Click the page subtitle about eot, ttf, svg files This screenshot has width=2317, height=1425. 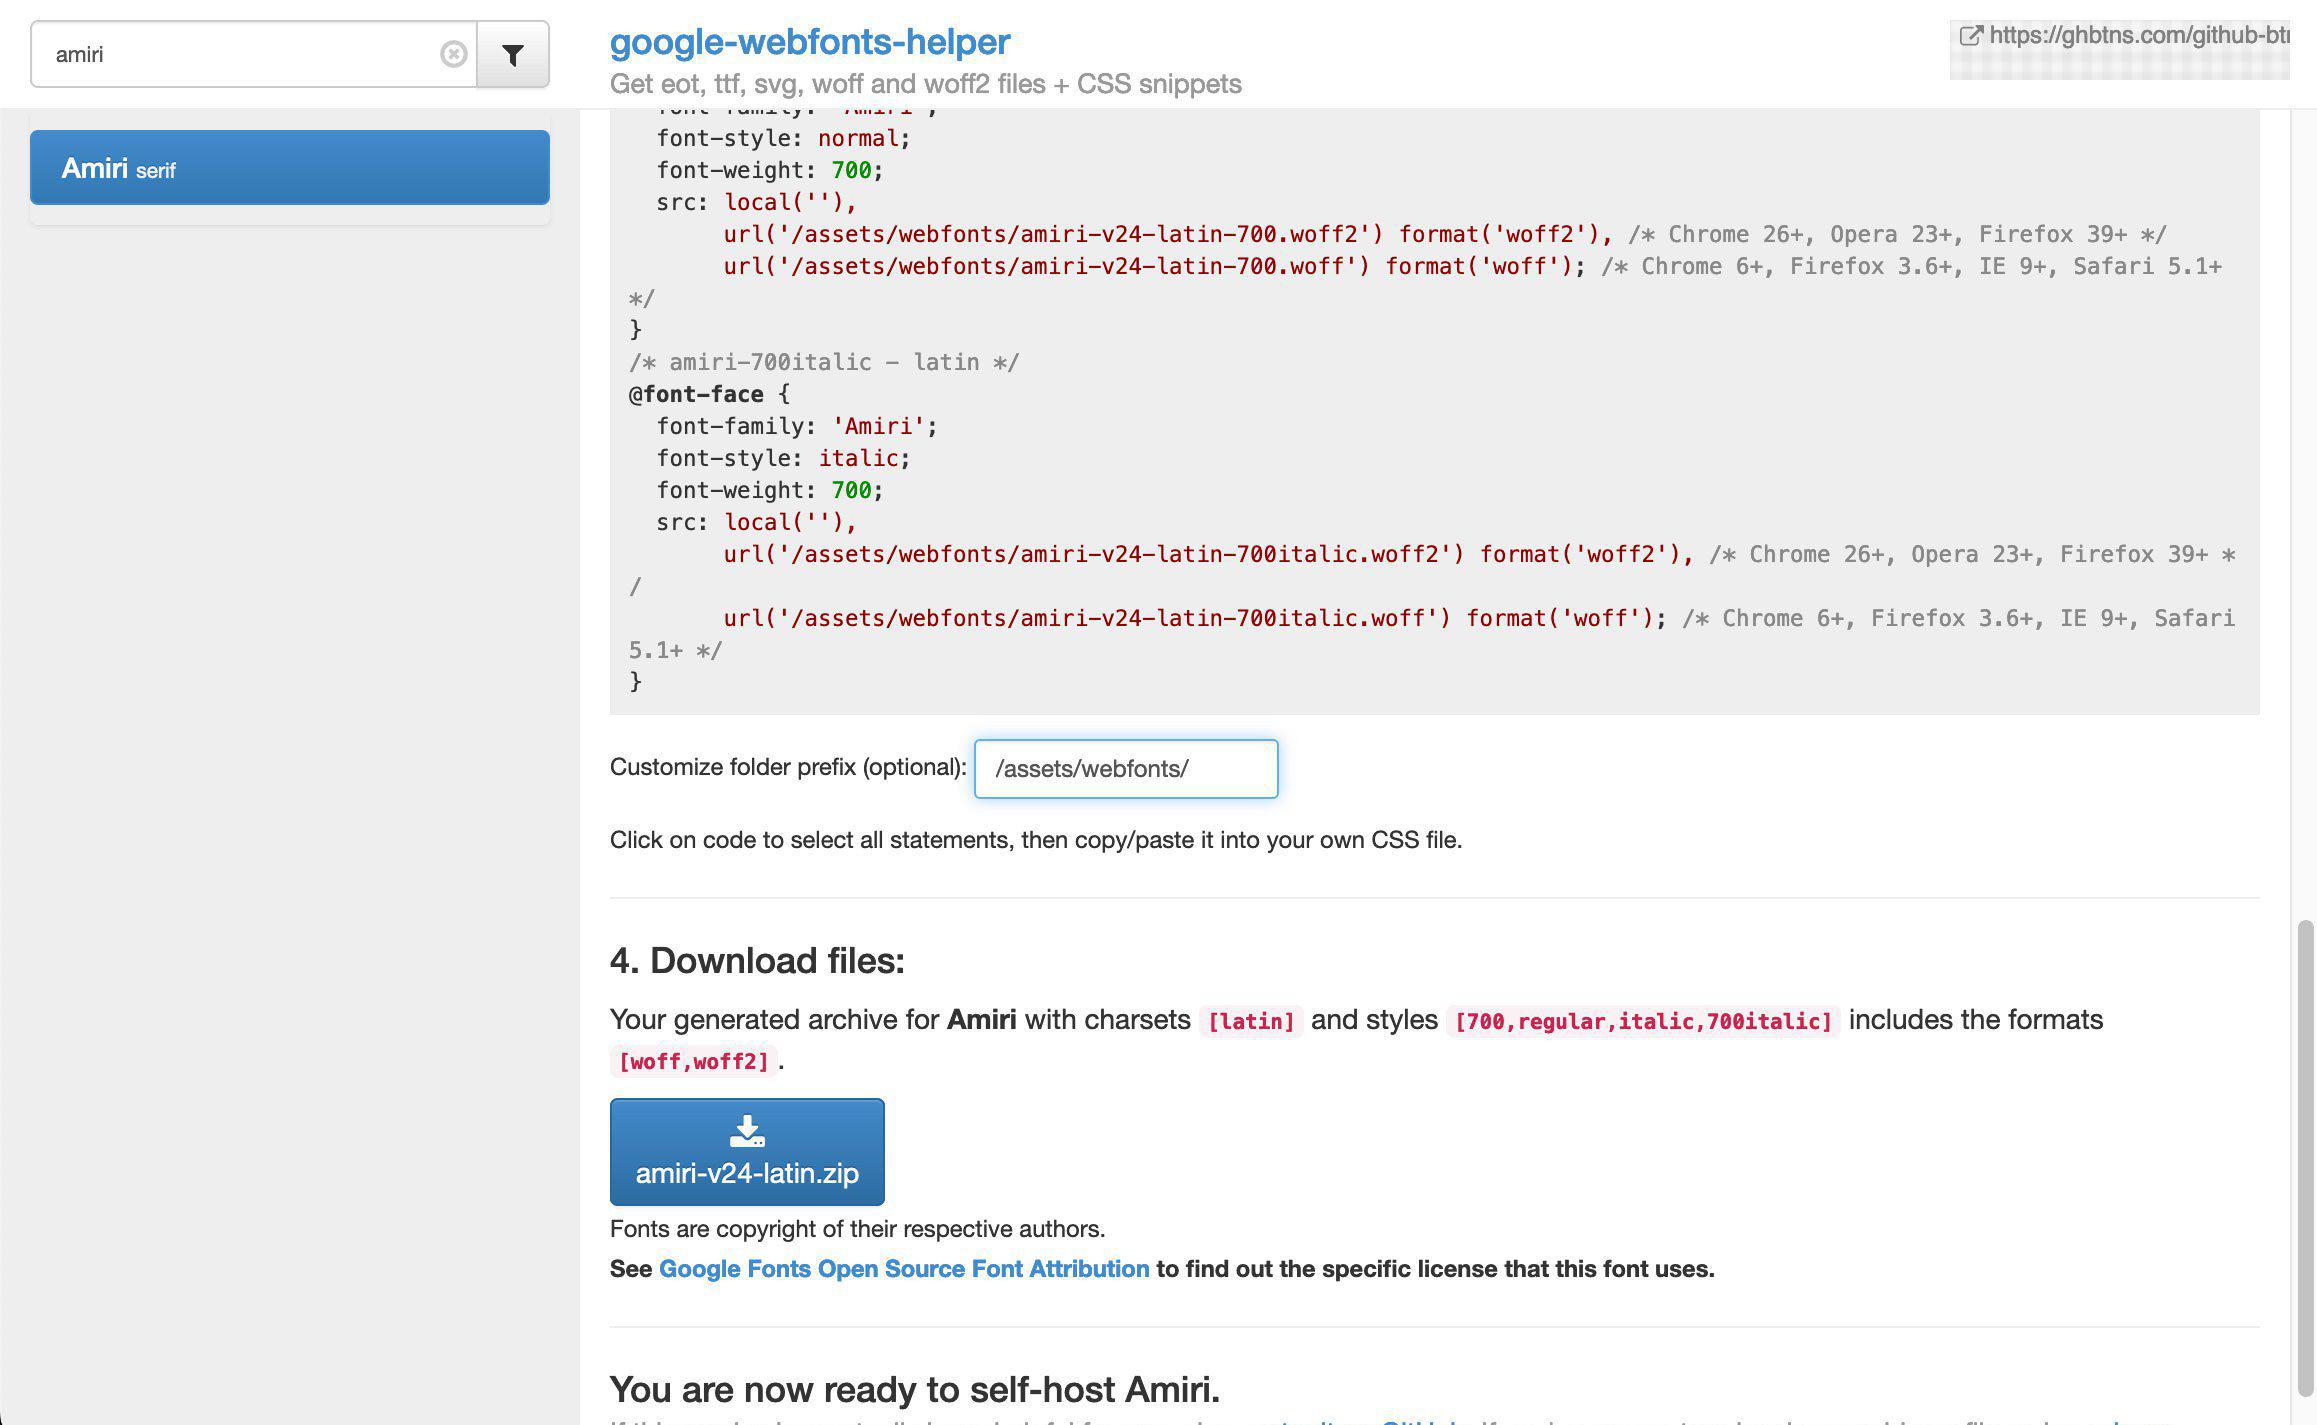coord(926,84)
